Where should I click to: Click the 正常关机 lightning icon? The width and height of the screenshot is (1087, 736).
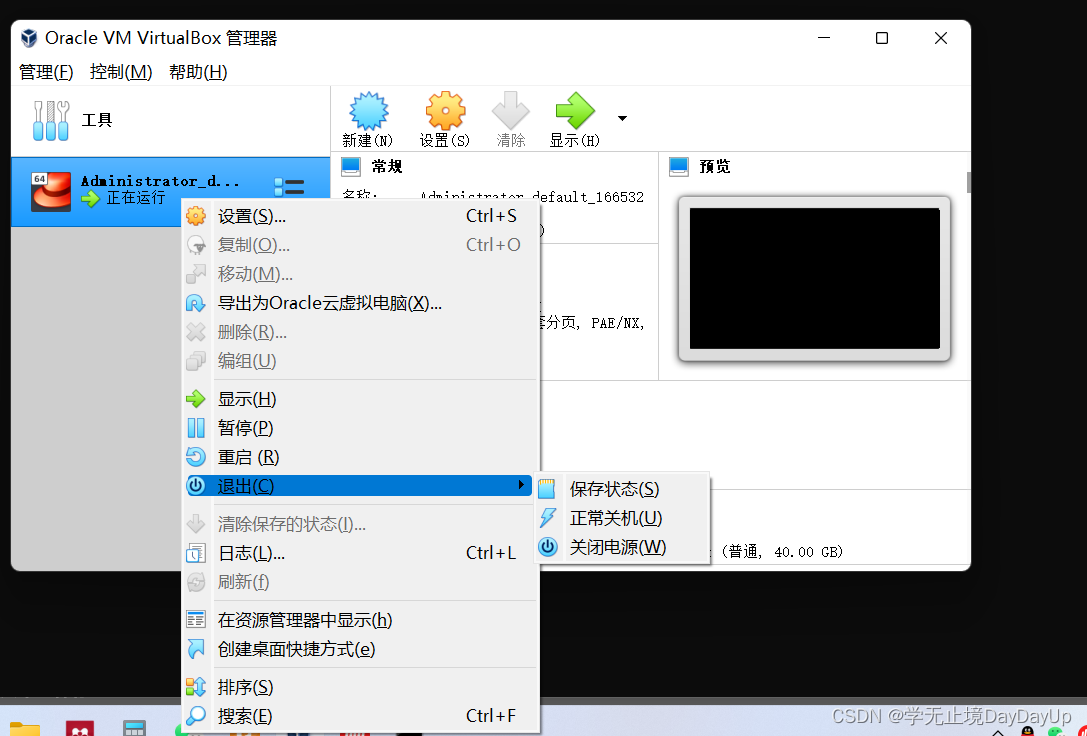[x=548, y=518]
